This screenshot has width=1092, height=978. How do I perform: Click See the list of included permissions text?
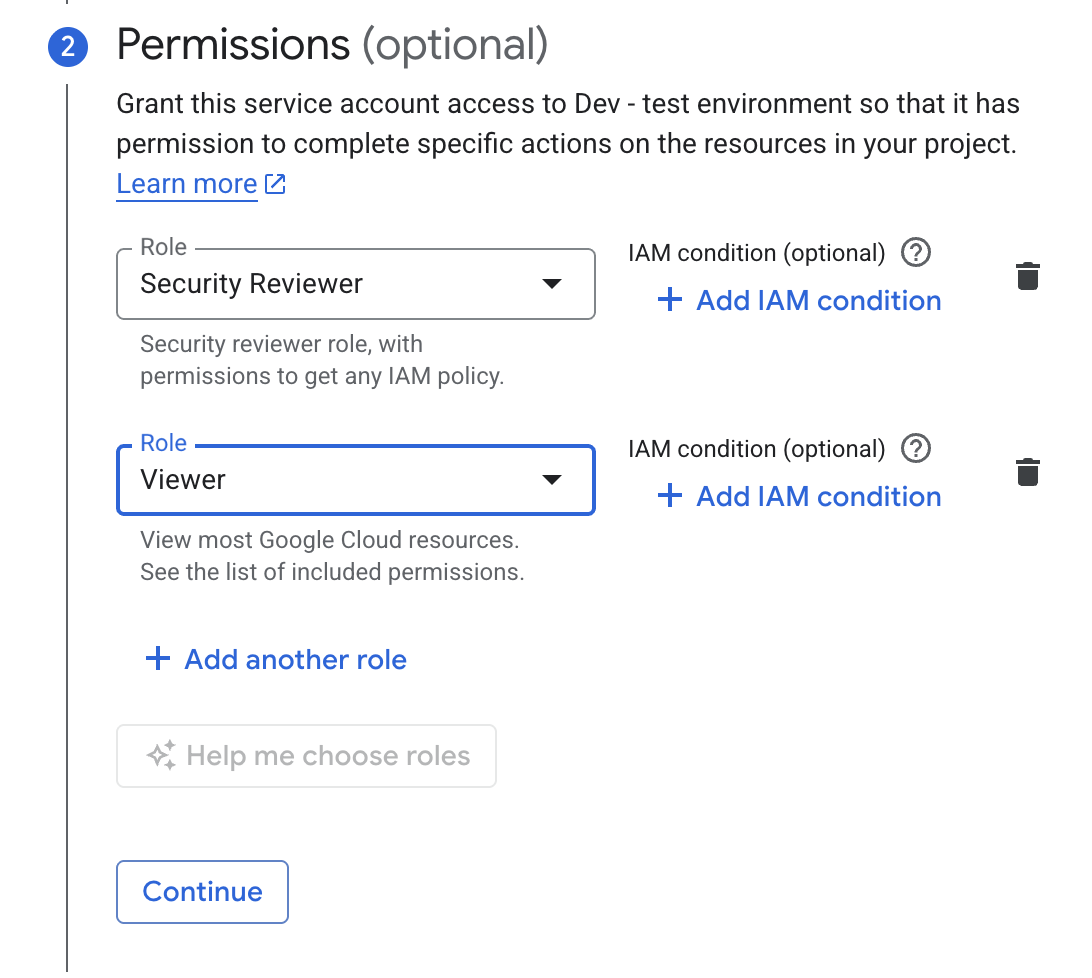332,573
